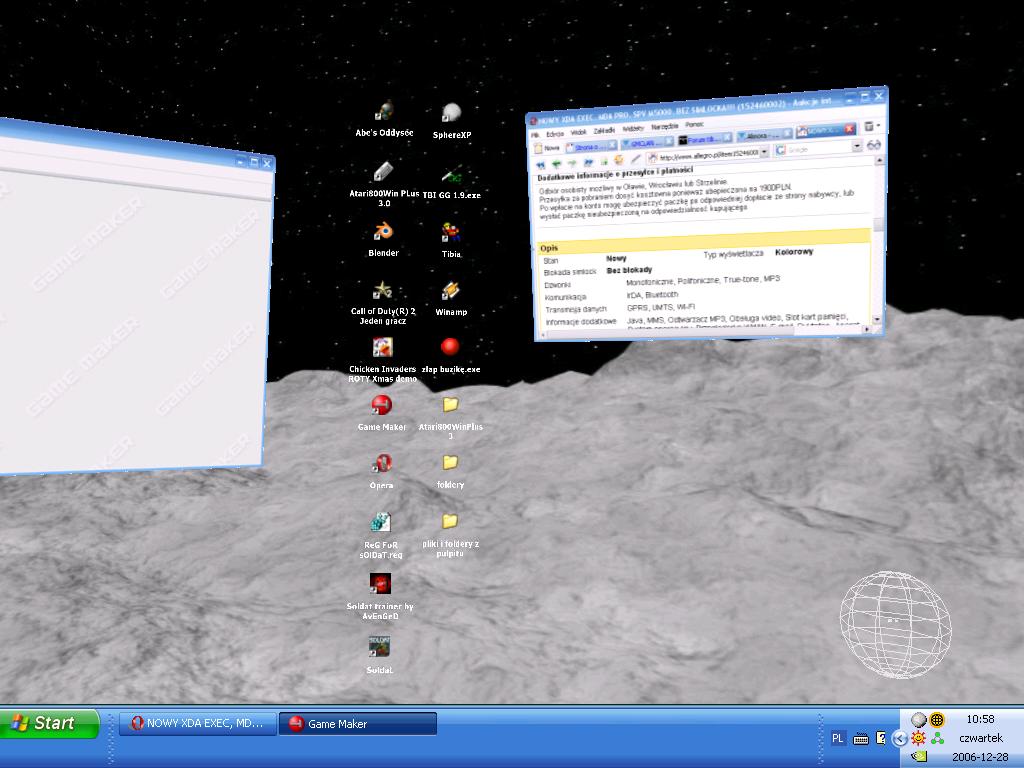
Task: Open the Tibia game shortcut
Action: [450, 233]
